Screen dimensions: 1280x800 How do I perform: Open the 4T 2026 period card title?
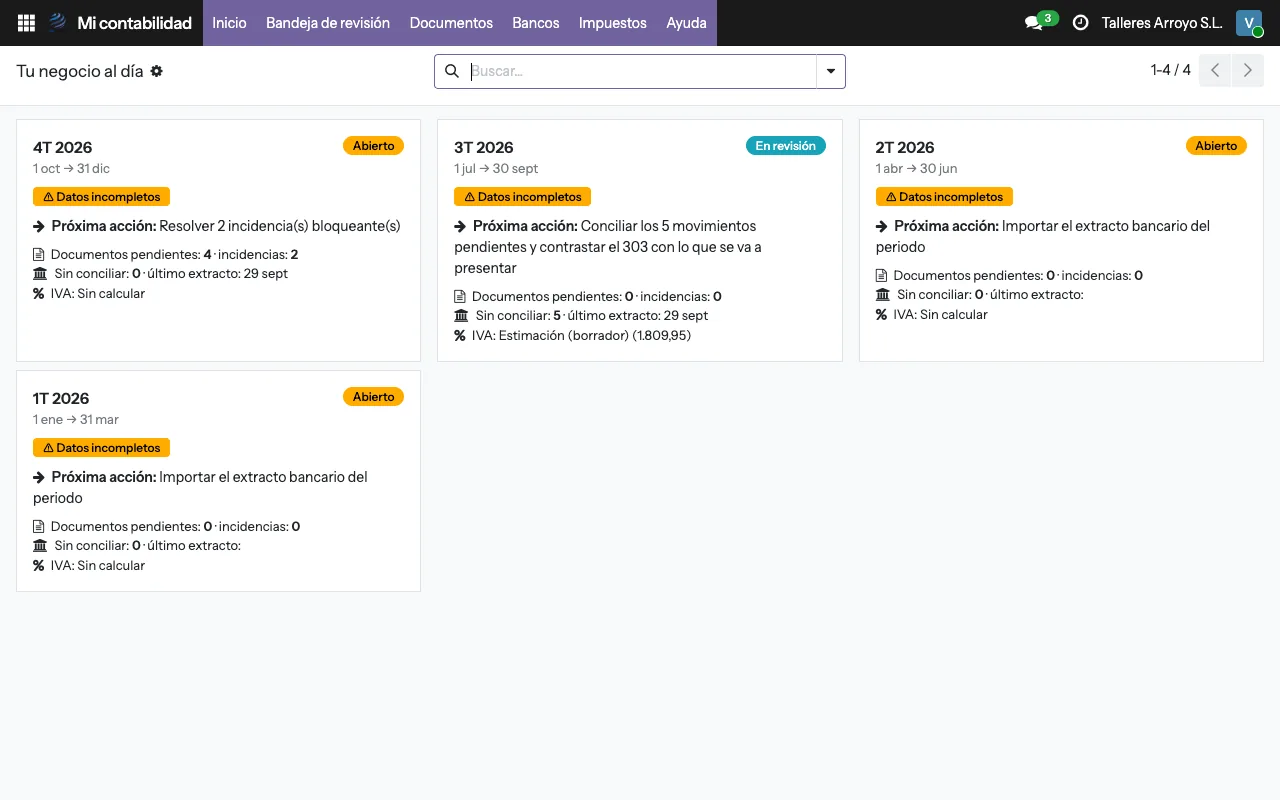(x=63, y=148)
